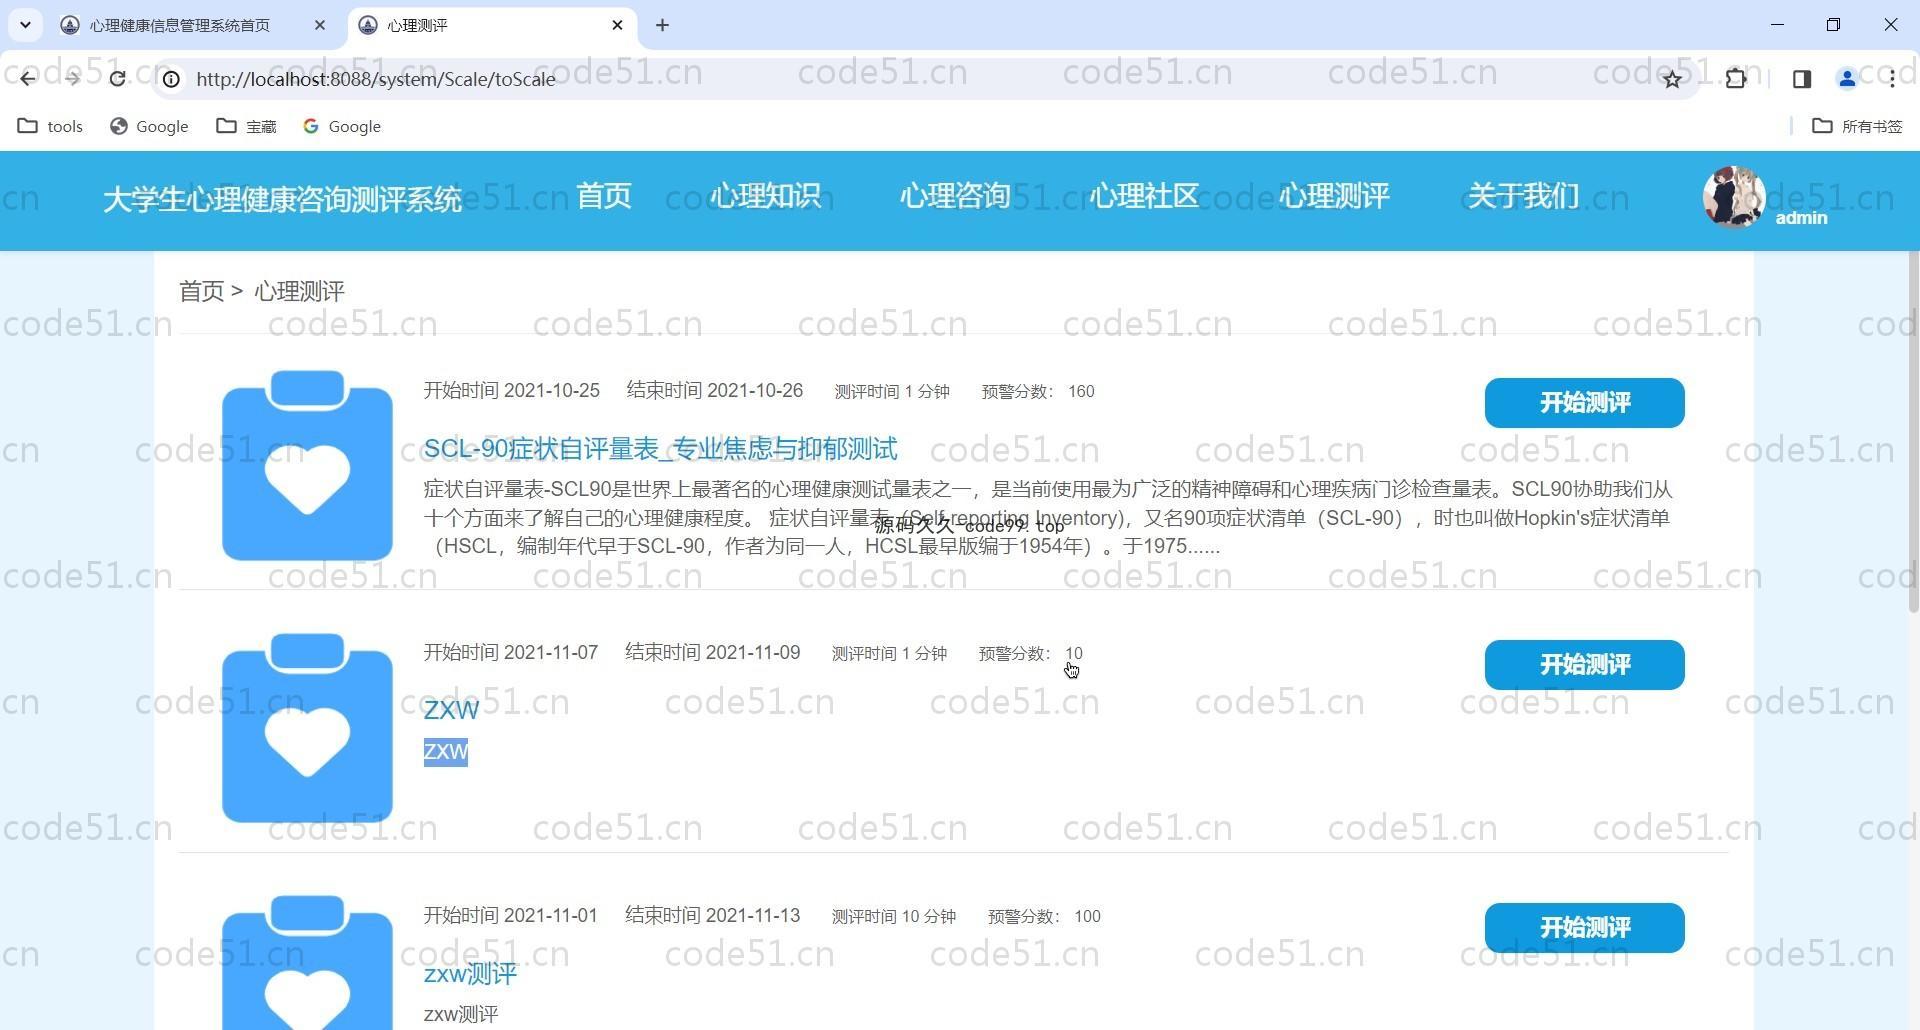Open first Google bookmark with globe icon

pyautogui.click(x=149, y=126)
